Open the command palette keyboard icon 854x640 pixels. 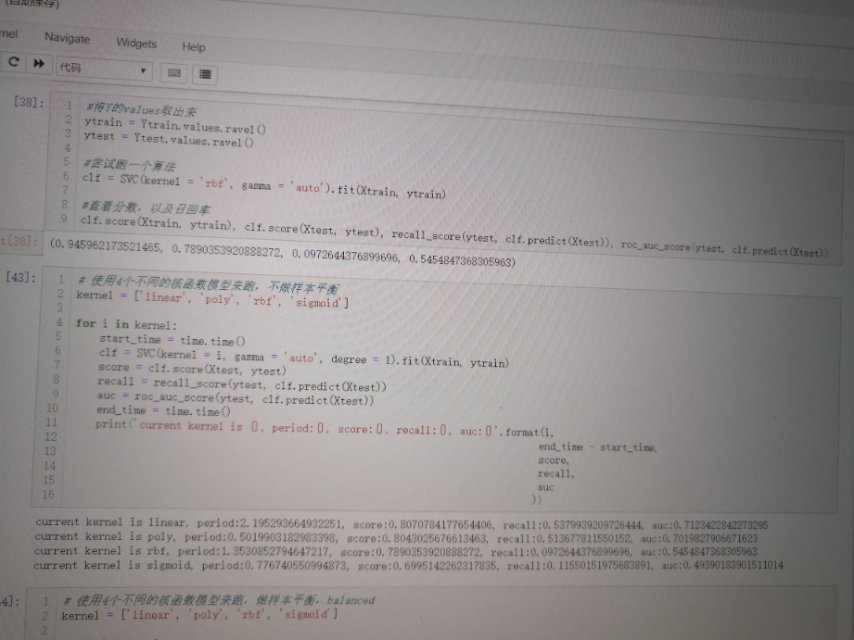click(174, 72)
